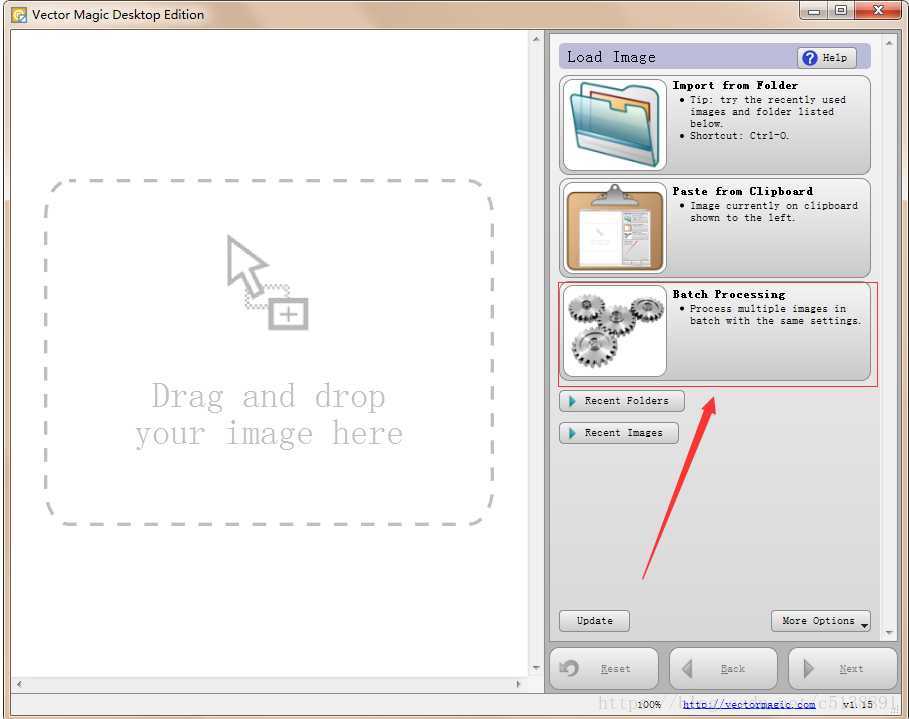
Task: Expand the Recent Folders list
Action: click(621, 401)
